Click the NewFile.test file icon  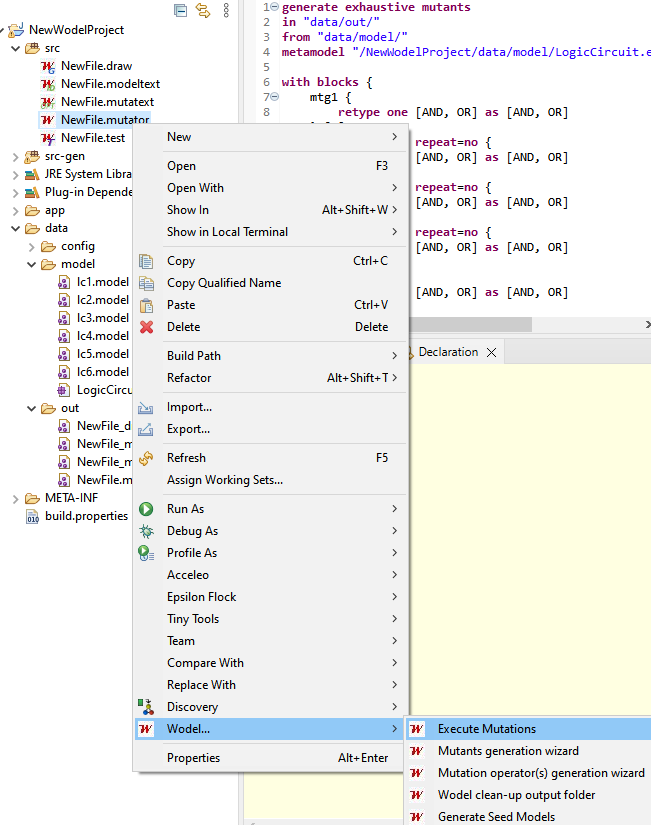pyautogui.click(x=48, y=138)
